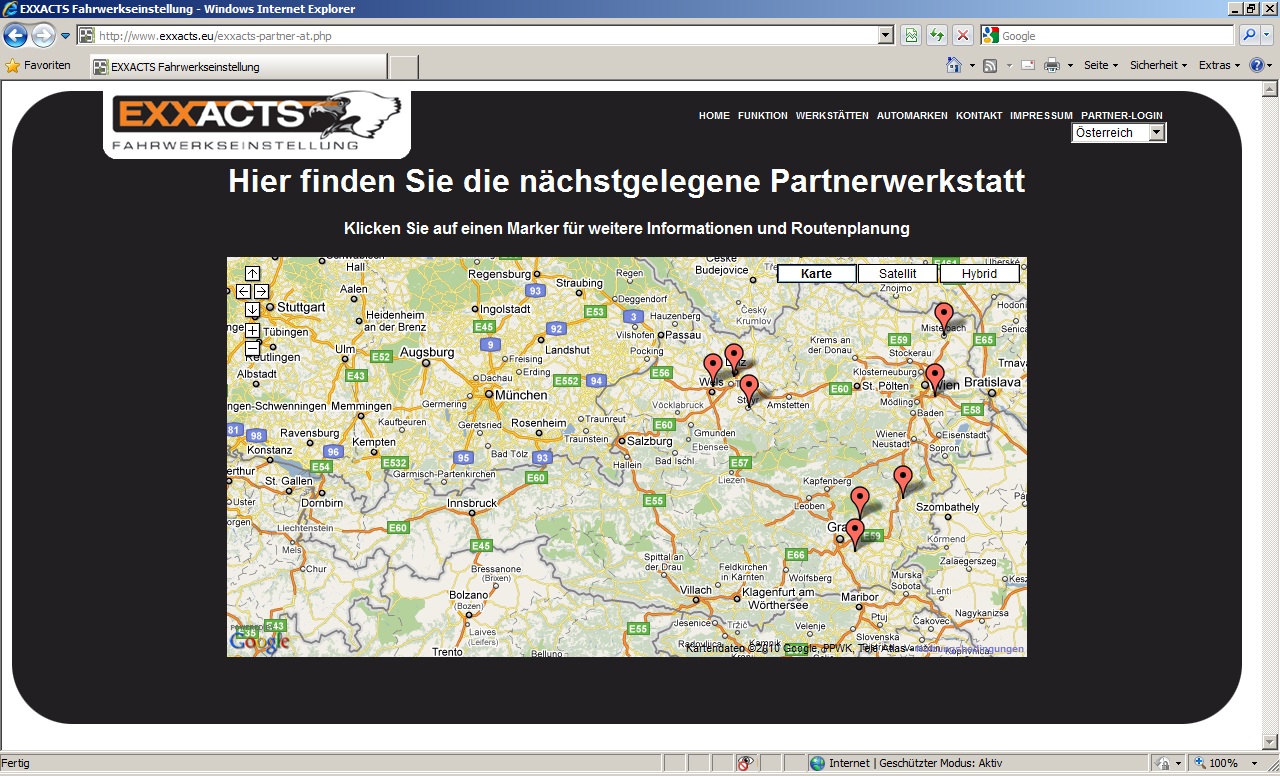
Task: Expand the zoom level dropdown arrow
Action: pyautogui.click(x=1255, y=763)
